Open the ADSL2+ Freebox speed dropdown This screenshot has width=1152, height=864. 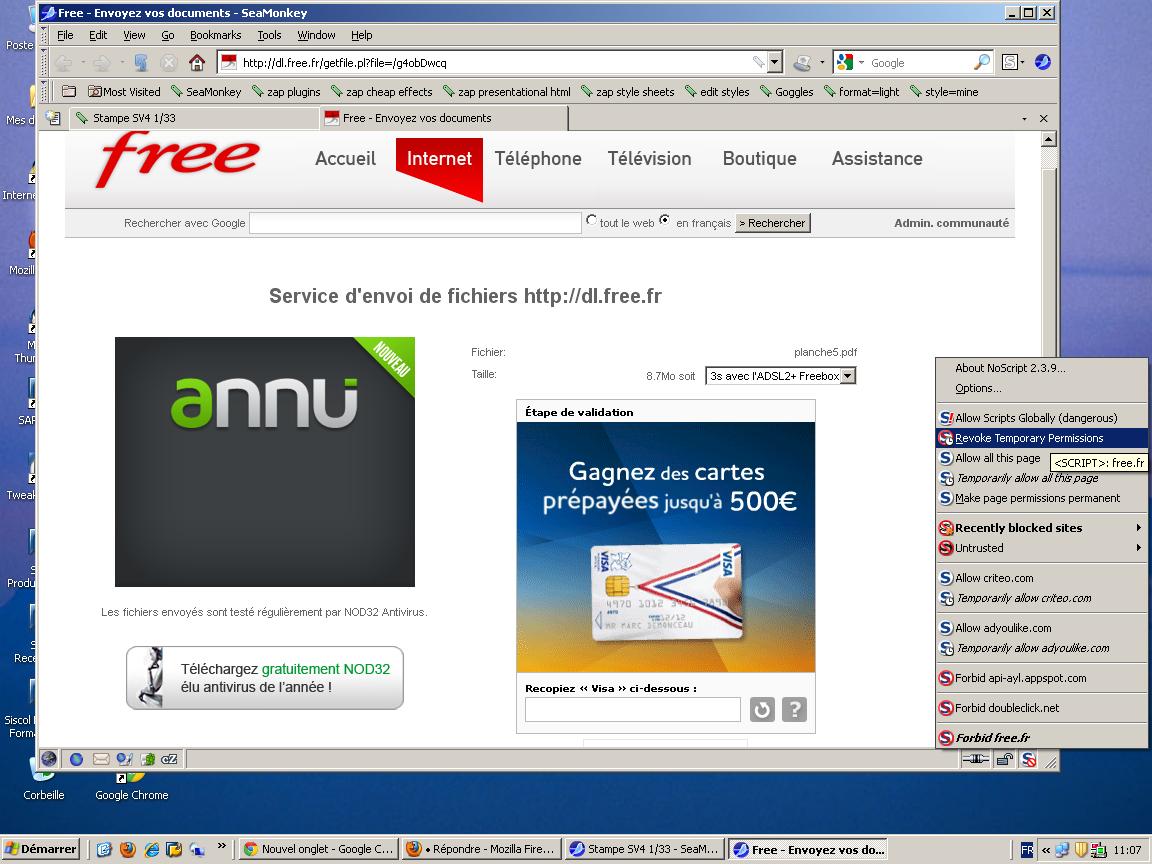(x=847, y=376)
